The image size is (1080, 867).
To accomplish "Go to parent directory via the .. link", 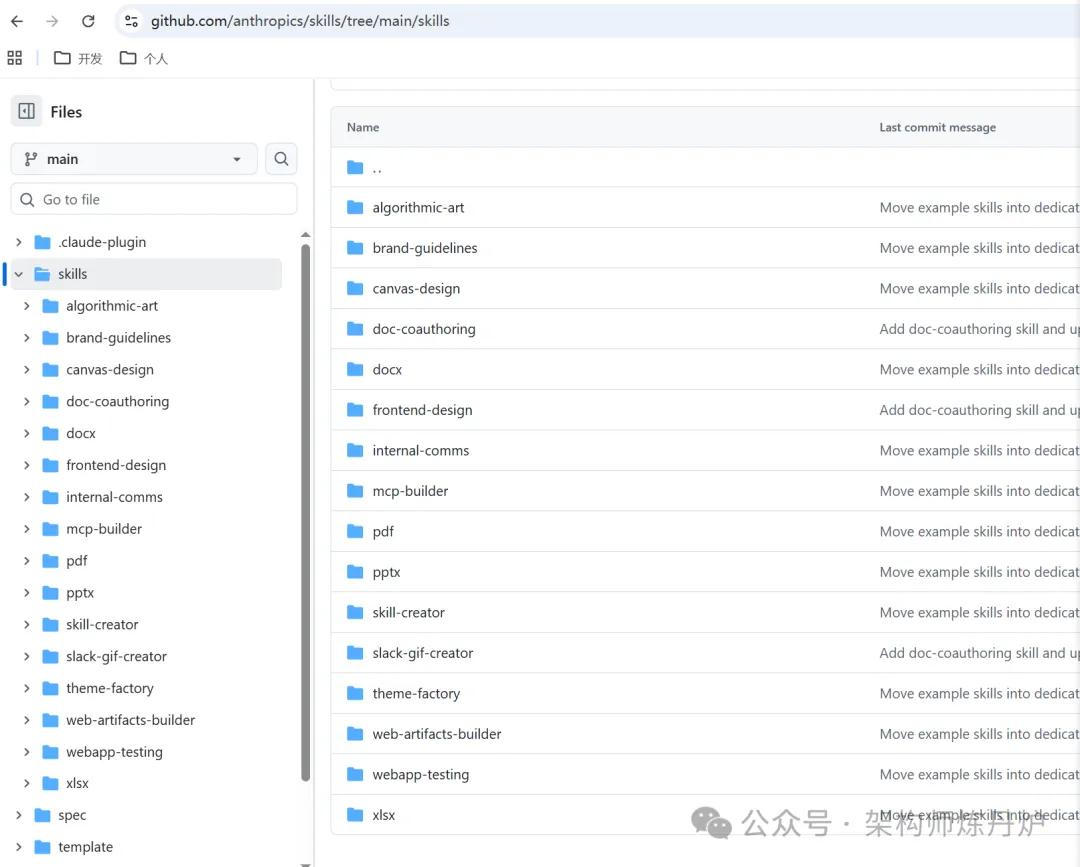I will point(377,168).
